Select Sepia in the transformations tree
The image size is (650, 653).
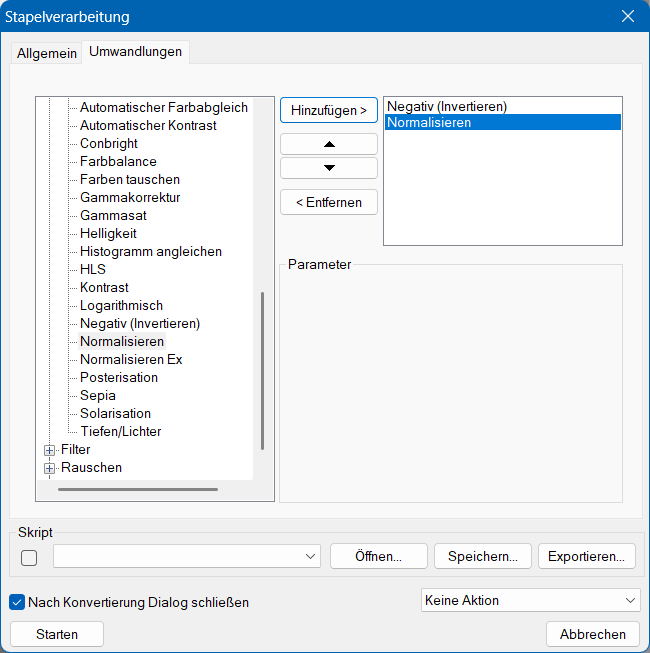[x=97, y=396]
